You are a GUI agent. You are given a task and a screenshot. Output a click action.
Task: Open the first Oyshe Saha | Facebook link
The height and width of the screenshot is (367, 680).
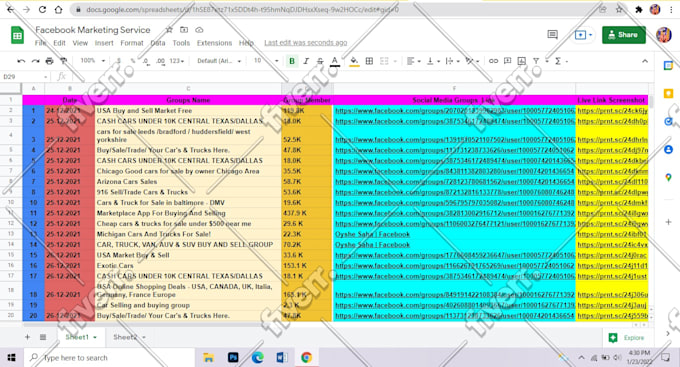[373, 234]
